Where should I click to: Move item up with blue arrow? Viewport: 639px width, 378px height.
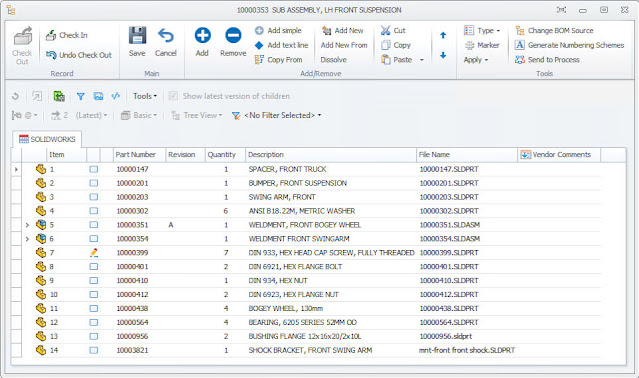coord(443,35)
